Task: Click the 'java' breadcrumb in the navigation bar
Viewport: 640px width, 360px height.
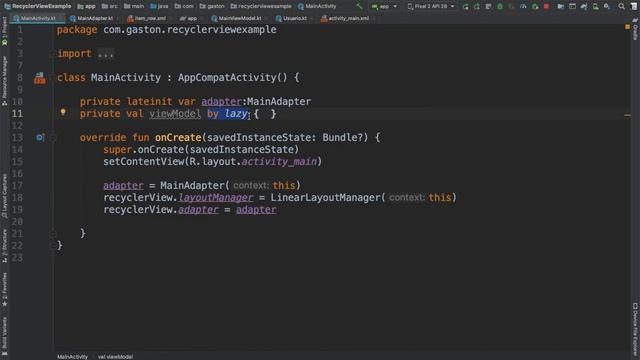Action: [x=159, y=6]
